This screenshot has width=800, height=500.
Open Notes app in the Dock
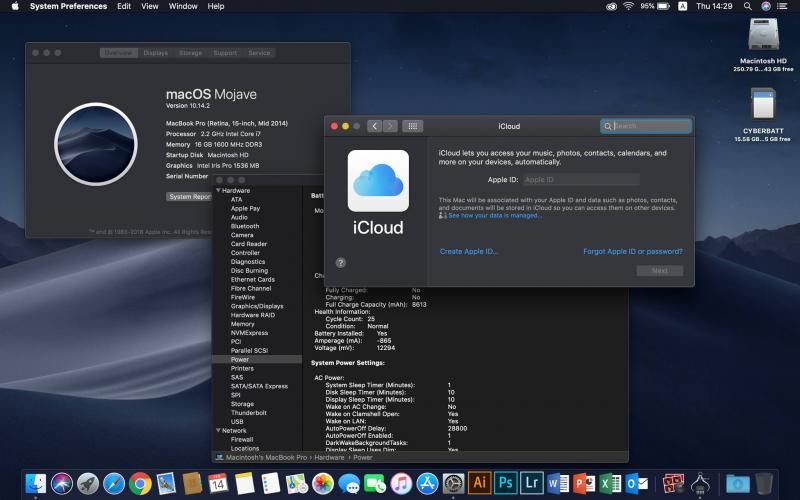244,484
